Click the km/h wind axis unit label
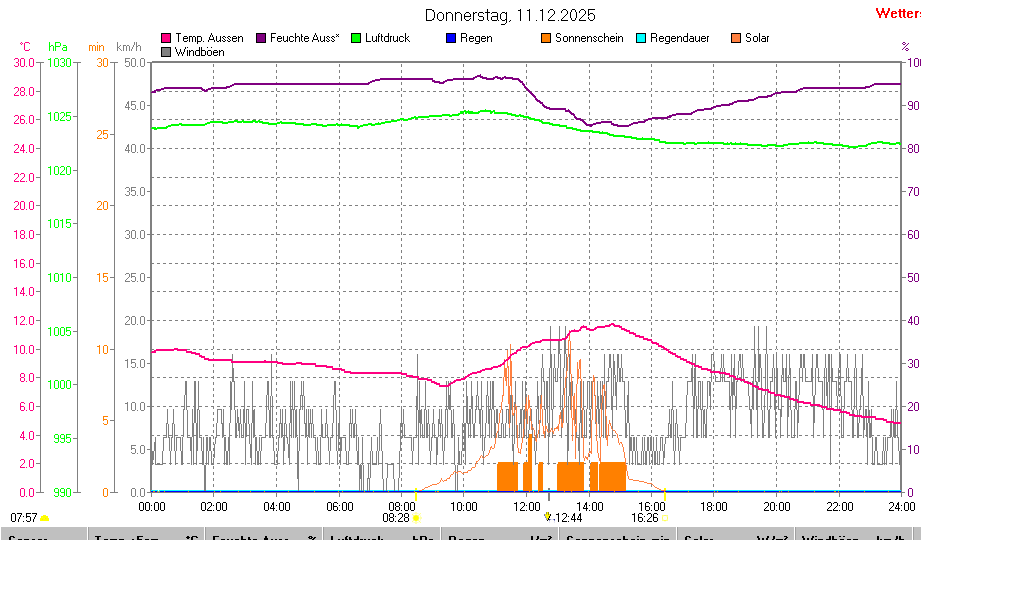Image resolution: width=1024 pixels, height=608 pixels. click(x=128, y=47)
